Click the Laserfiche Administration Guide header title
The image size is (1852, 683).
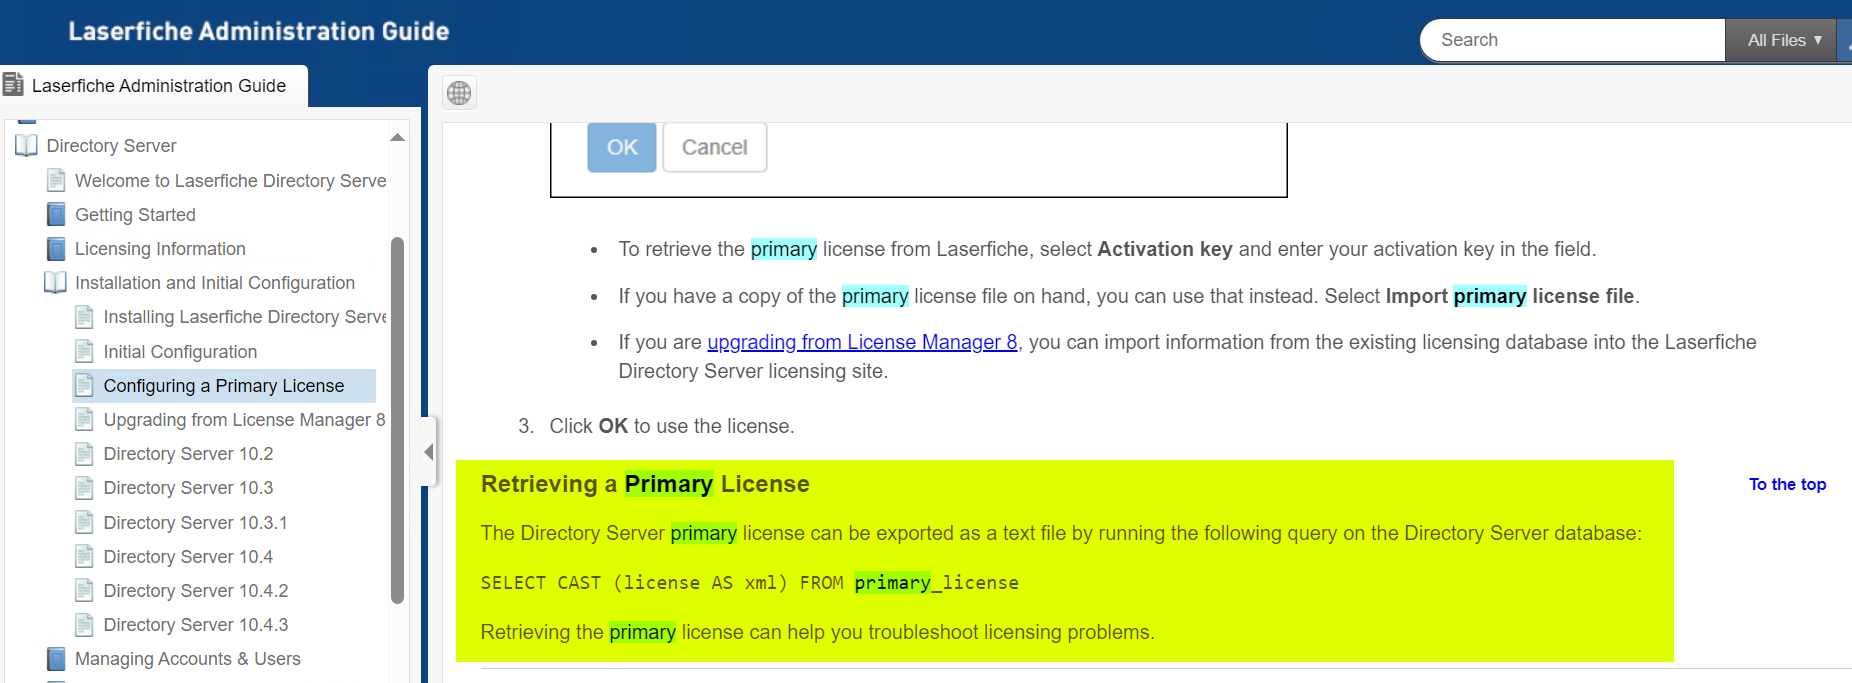[259, 32]
